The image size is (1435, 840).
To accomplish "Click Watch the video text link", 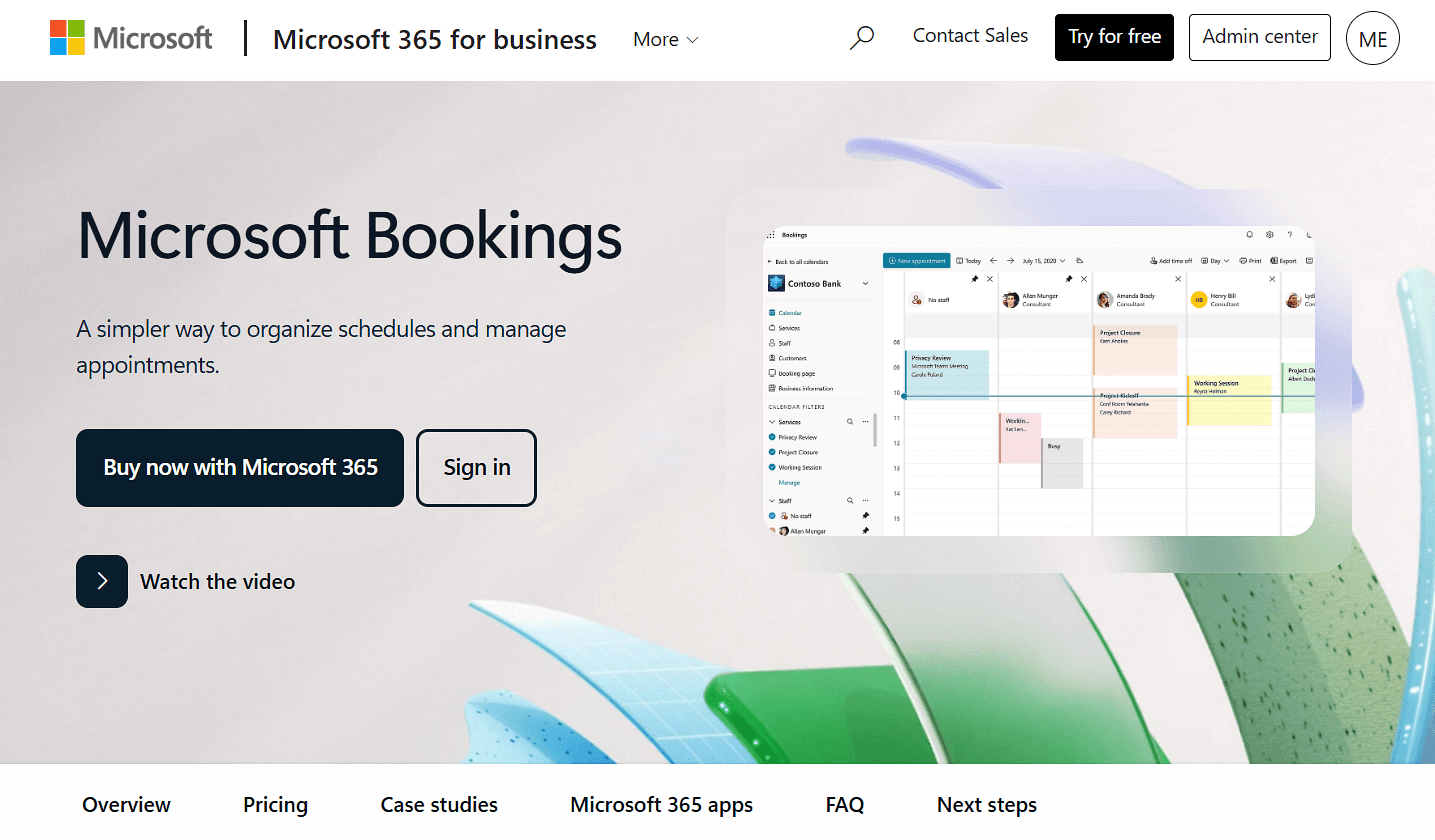I will coord(217,581).
